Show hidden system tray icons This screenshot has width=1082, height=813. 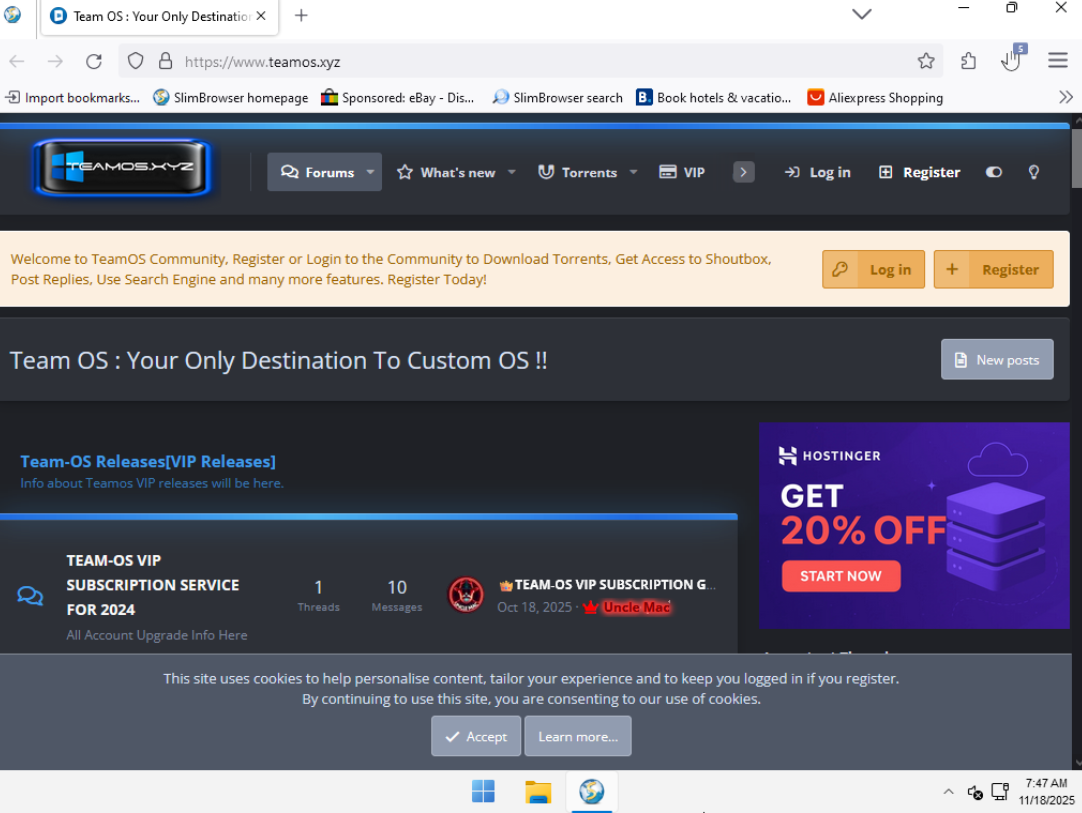(948, 792)
